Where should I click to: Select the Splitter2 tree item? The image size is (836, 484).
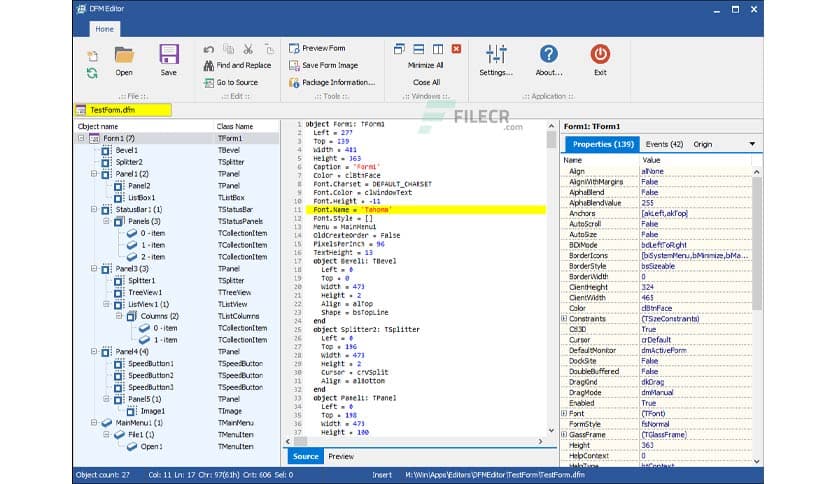129,162
